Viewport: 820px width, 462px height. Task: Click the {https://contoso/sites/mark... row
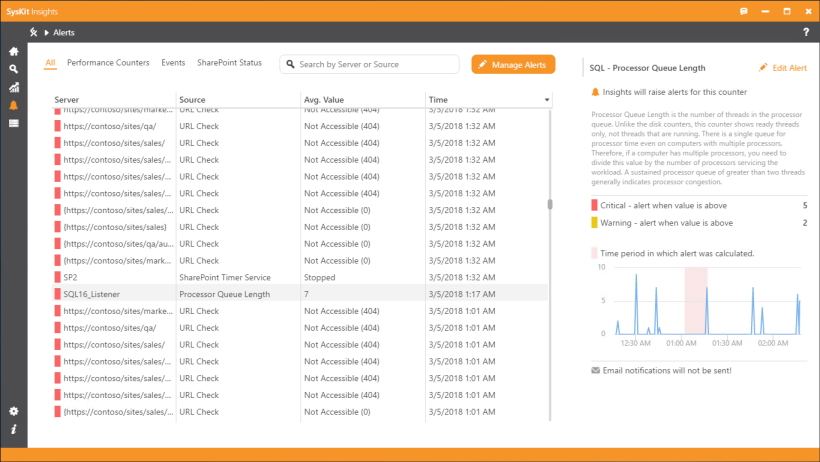pyautogui.click(x=300, y=261)
